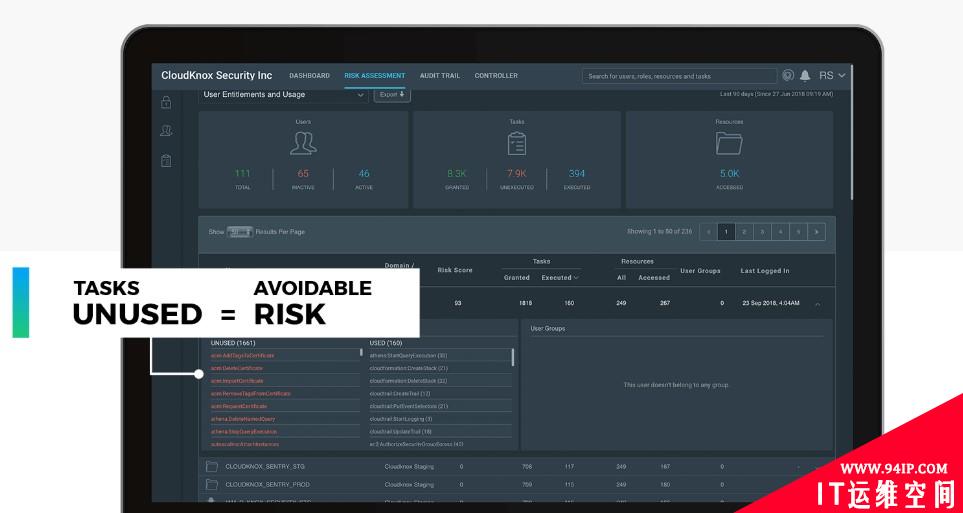Click the USED (160) list heading

coord(386,343)
